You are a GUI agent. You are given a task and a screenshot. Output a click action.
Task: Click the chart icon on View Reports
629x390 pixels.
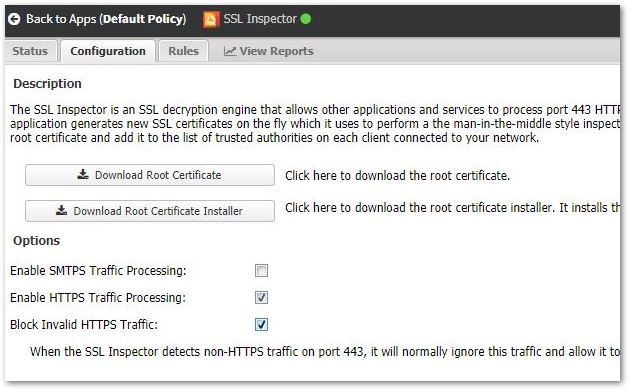[229, 51]
